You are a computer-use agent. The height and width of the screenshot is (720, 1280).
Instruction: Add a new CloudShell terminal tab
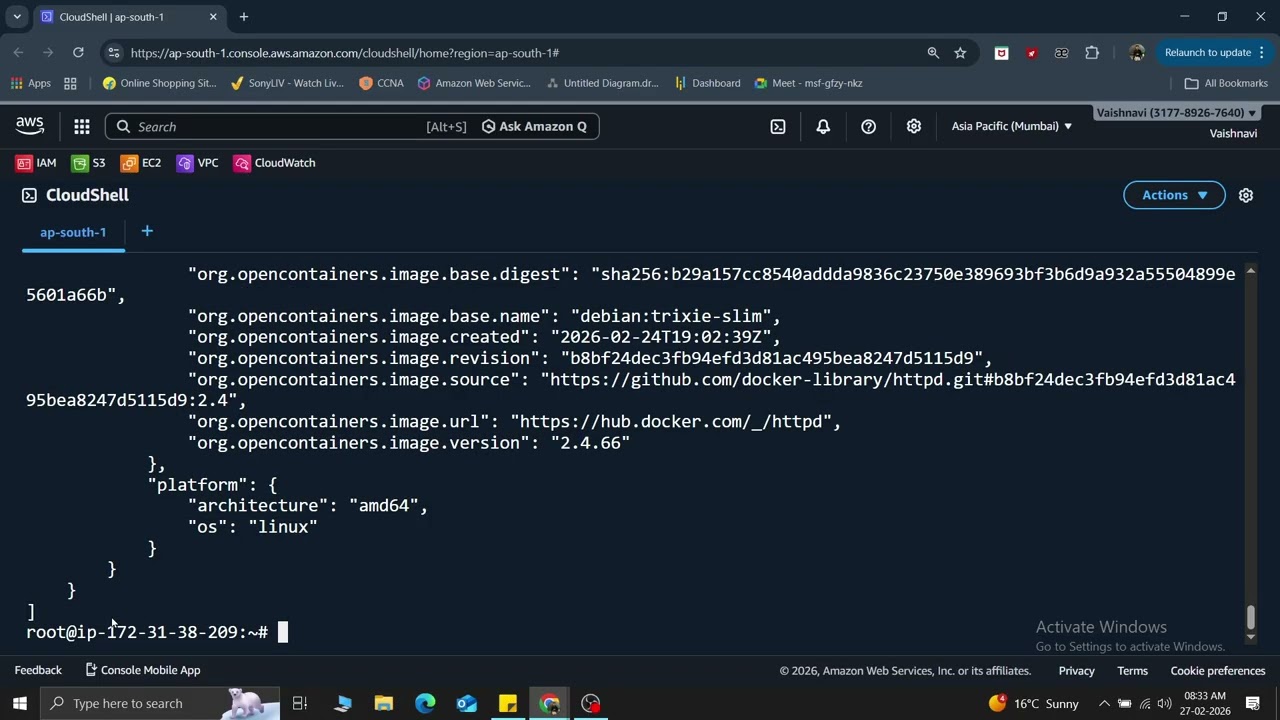147,231
